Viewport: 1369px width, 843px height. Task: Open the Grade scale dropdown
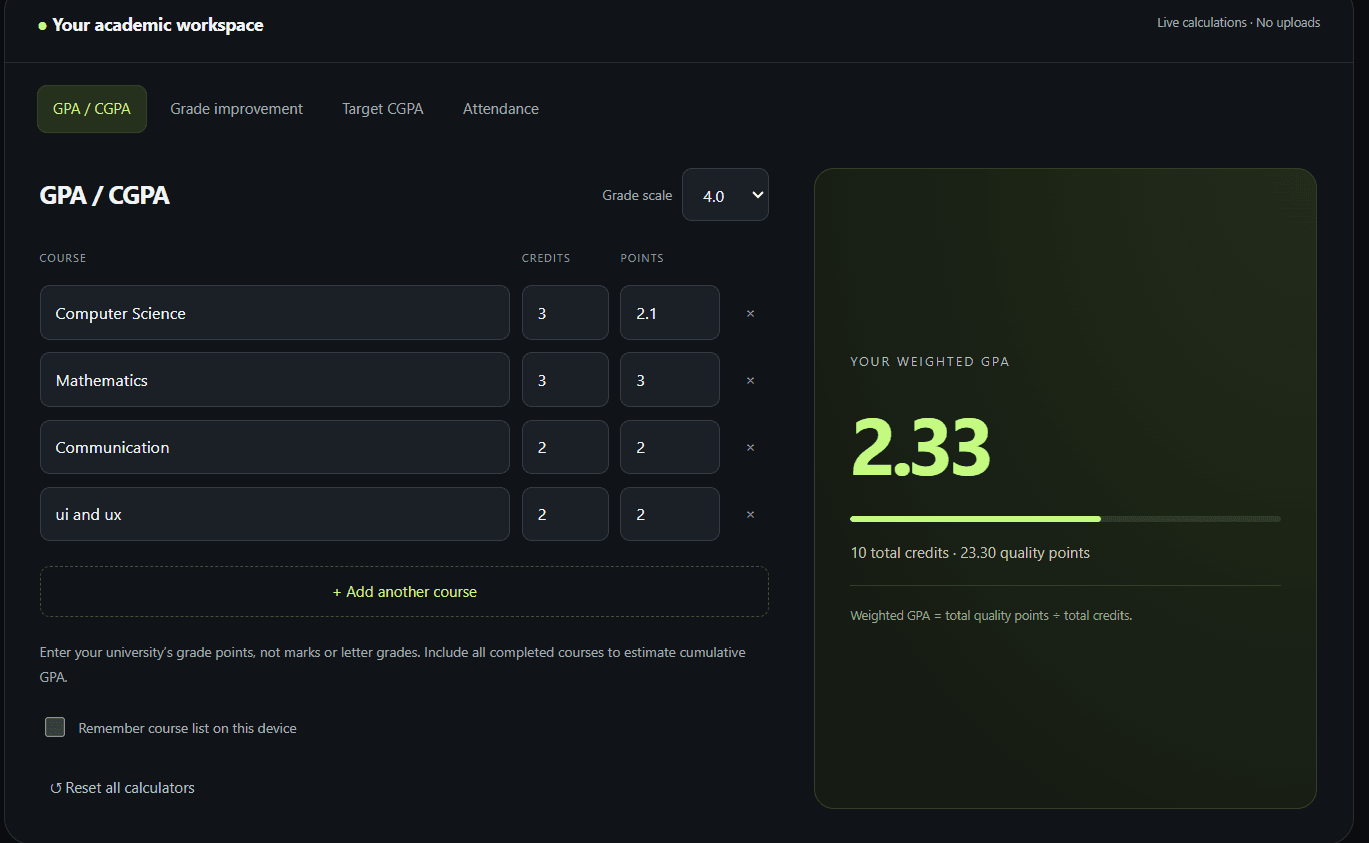725,195
